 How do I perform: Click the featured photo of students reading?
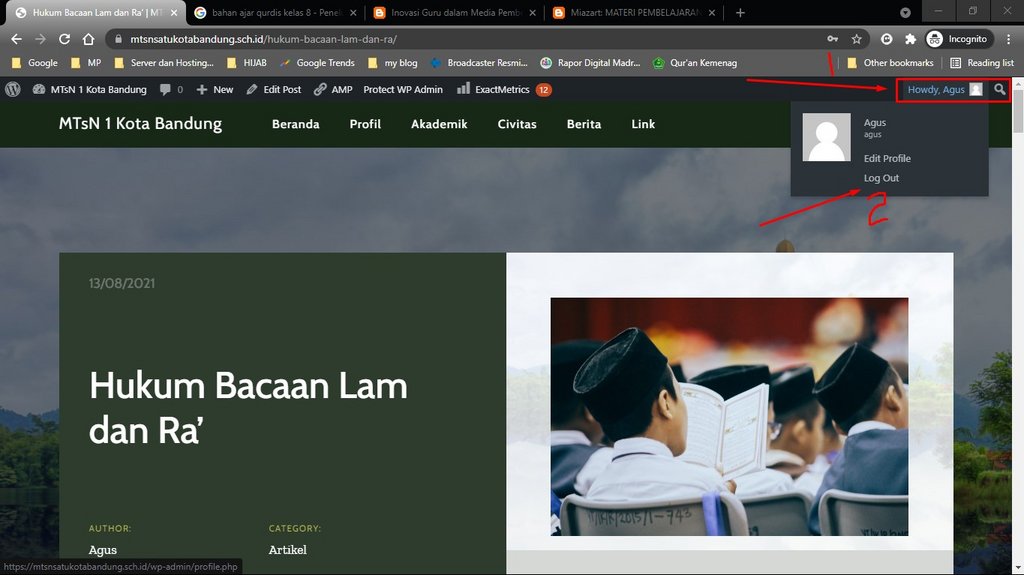point(729,416)
